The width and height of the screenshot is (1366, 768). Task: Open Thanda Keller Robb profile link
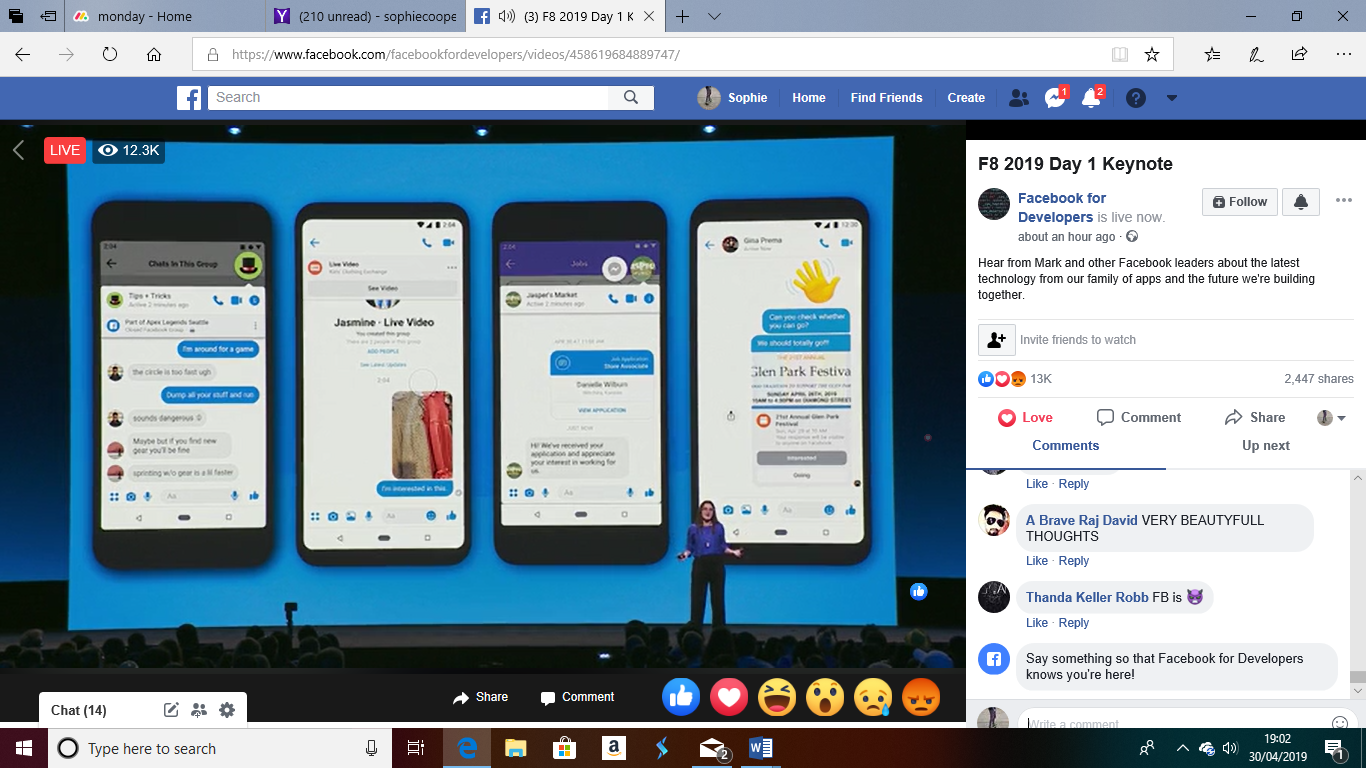click(1087, 597)
